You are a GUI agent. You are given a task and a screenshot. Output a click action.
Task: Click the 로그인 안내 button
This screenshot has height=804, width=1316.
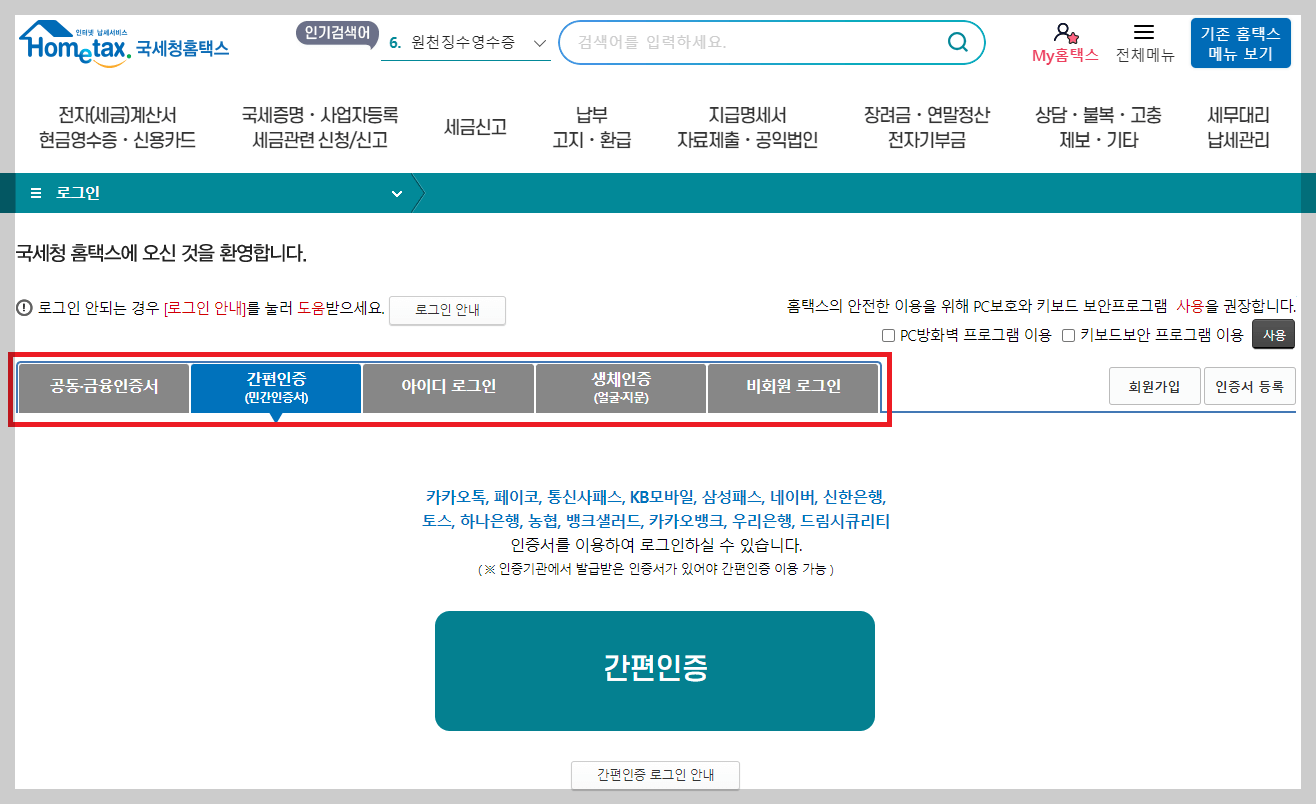(447, 310)
